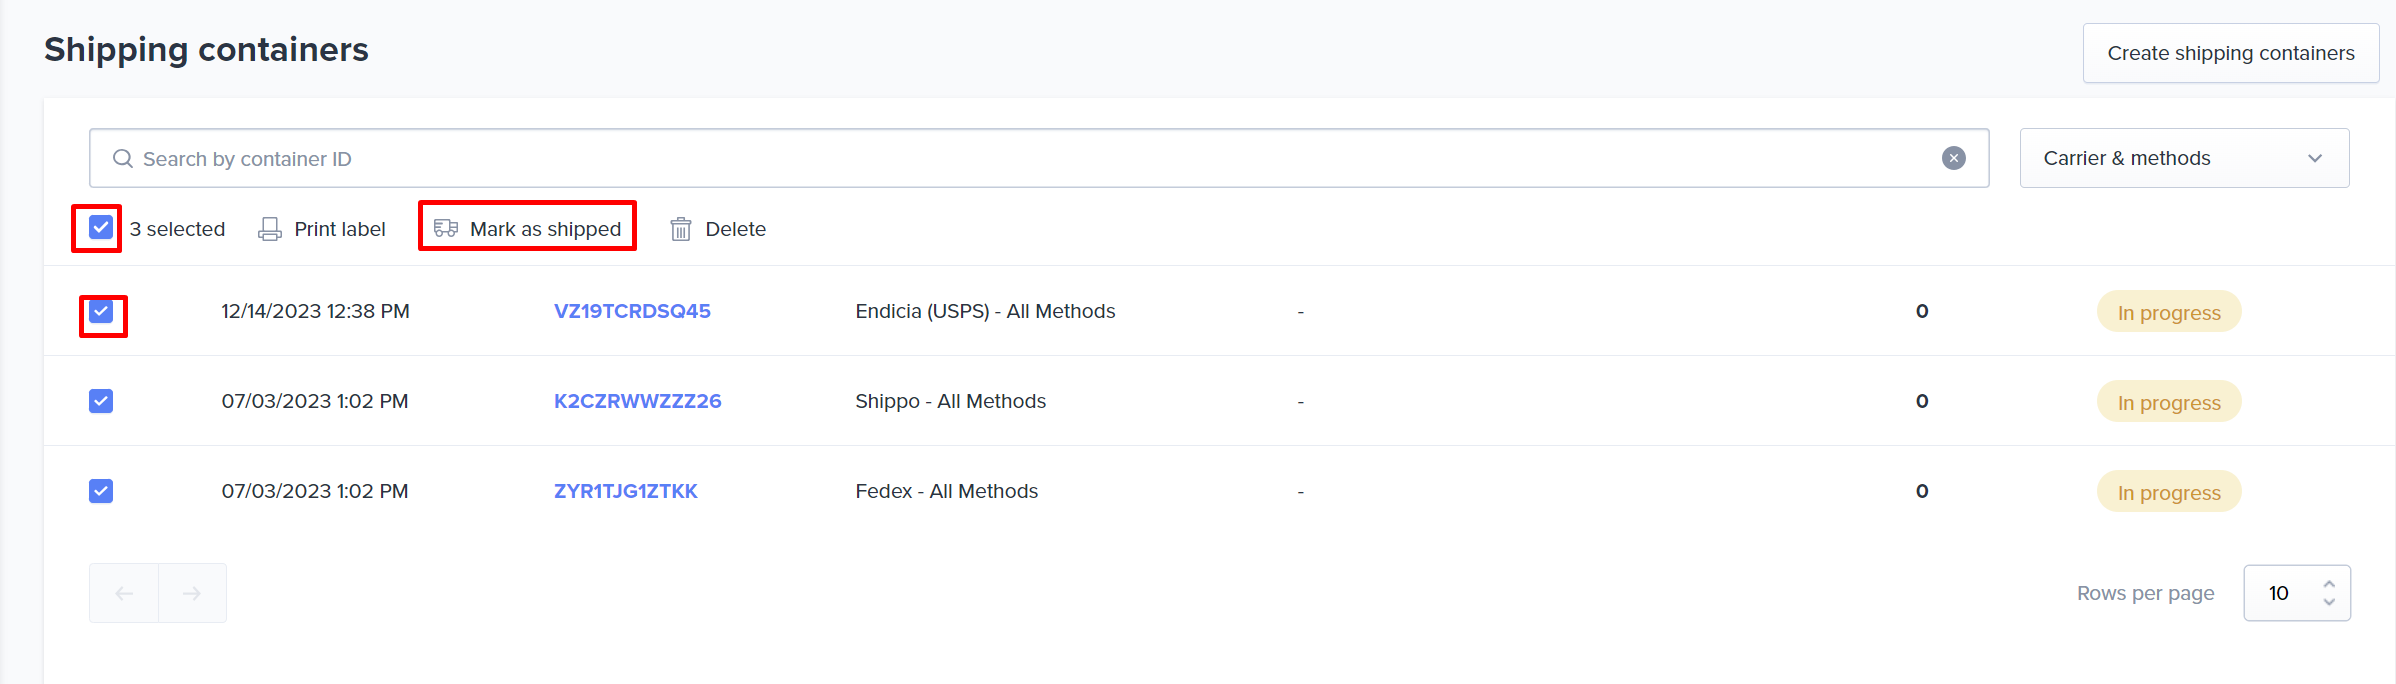This screenshot has height=684, width=2396.
Task: Open container link VZ19TCRDSQ45
Action: [632, 311]
